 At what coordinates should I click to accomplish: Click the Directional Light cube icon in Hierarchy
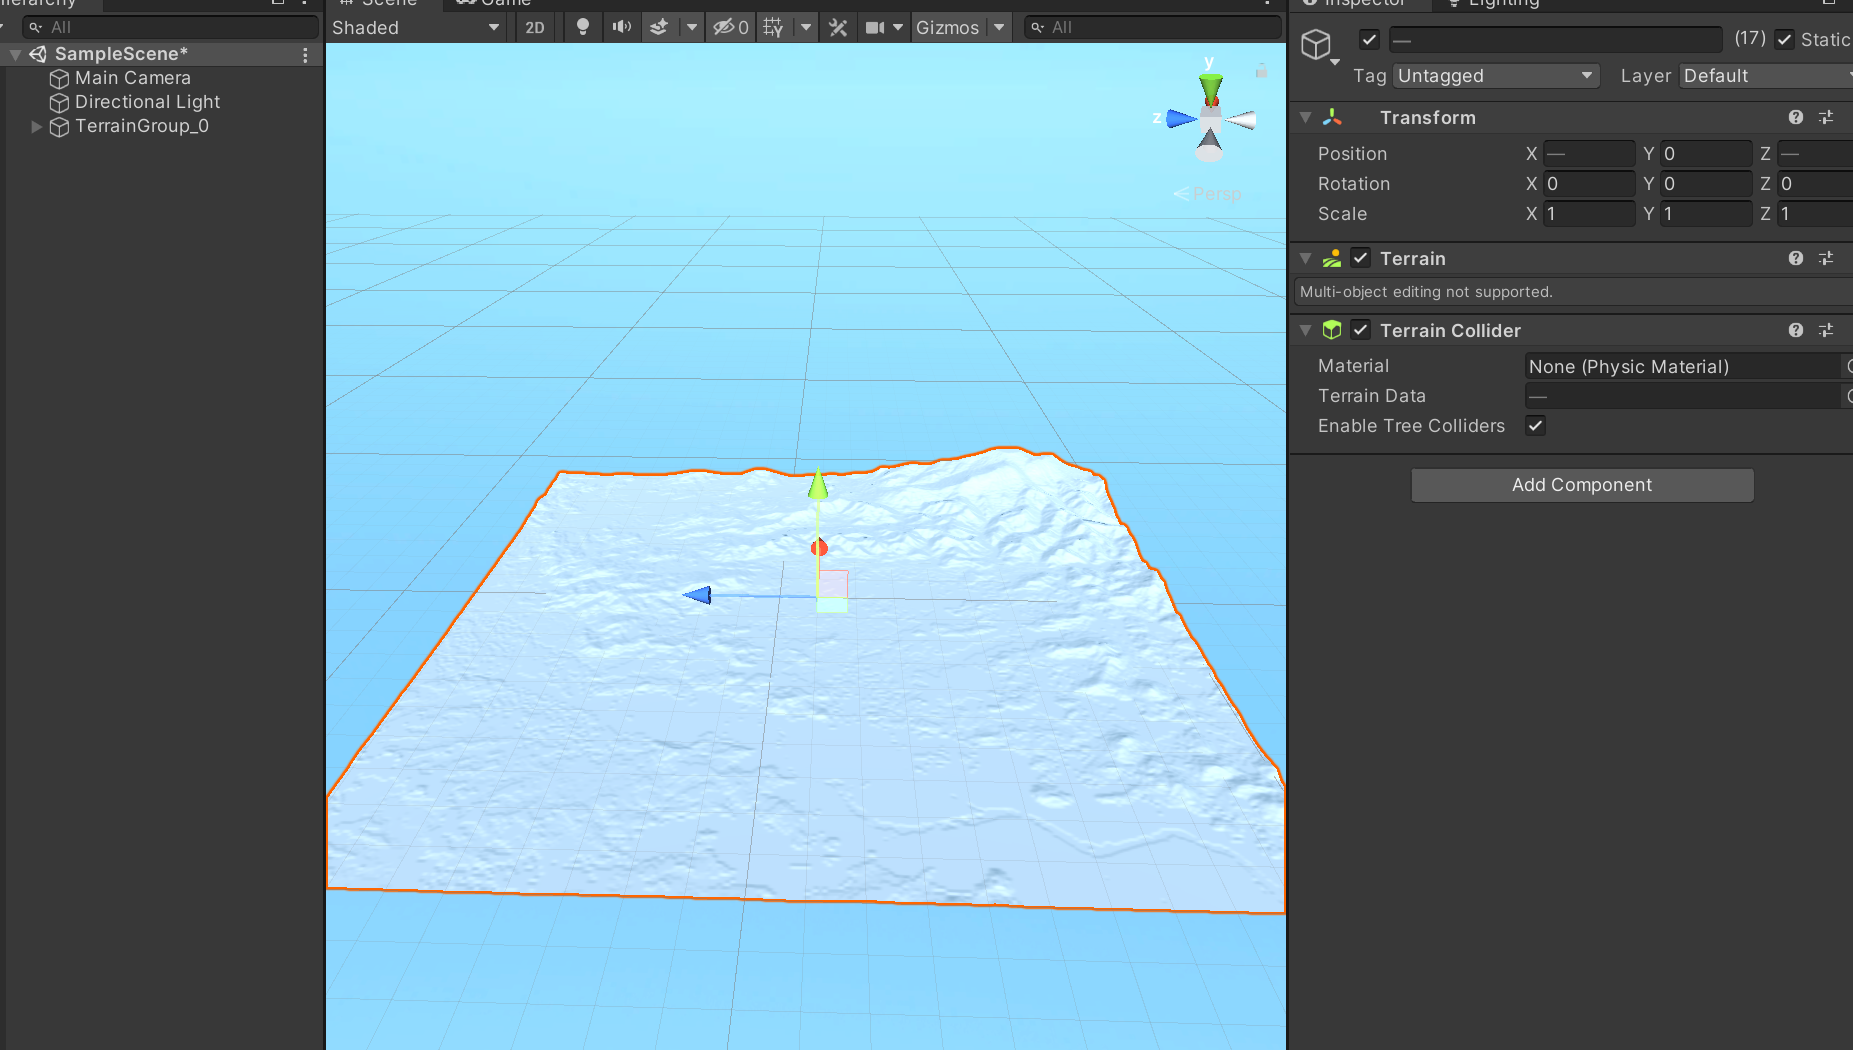click(x=59, y=102)
